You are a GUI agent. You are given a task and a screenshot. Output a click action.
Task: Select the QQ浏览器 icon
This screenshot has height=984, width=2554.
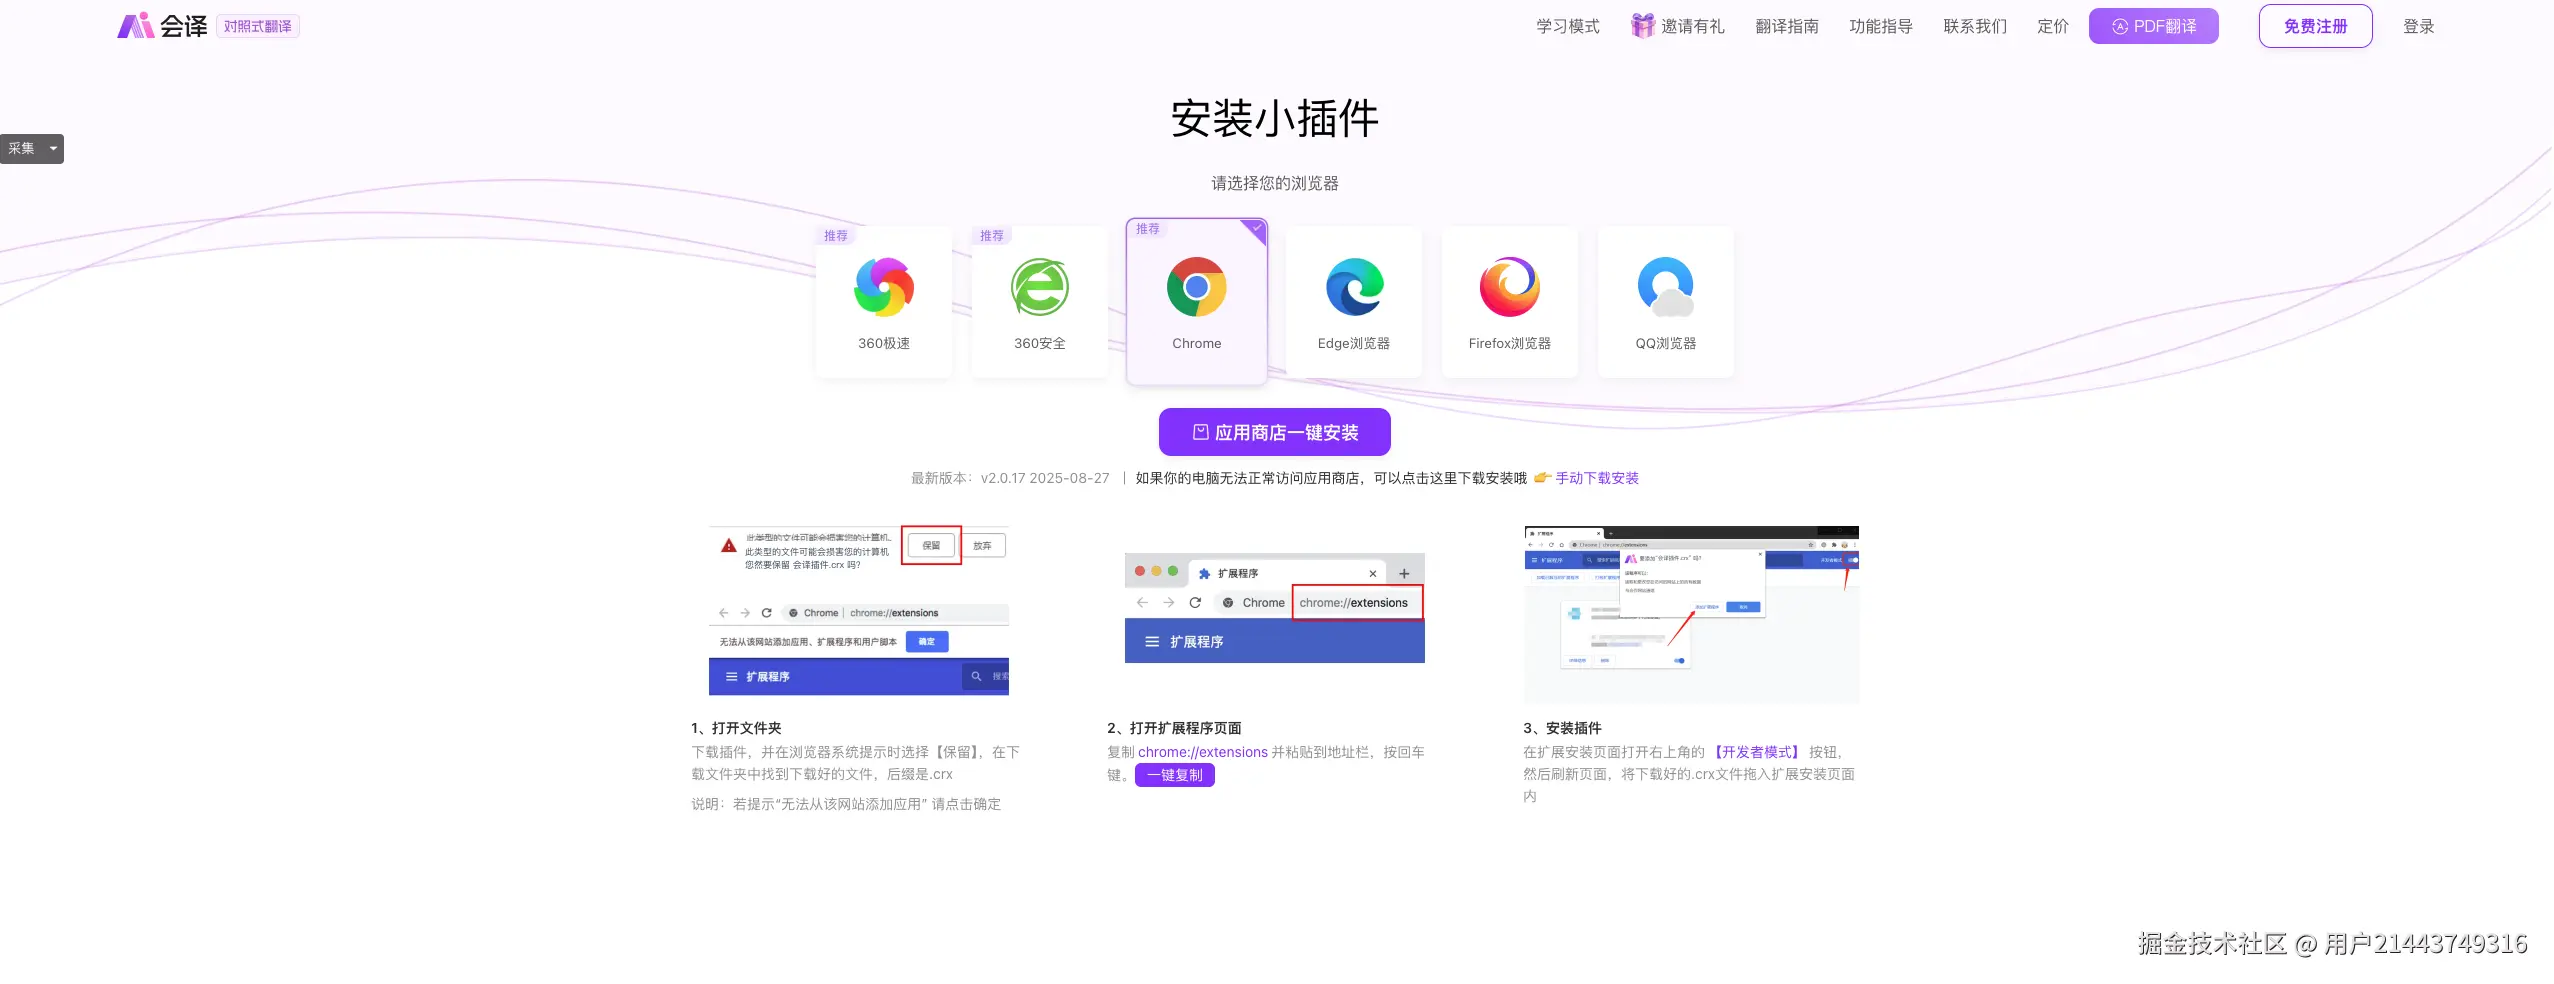(x=1666, y=287)
